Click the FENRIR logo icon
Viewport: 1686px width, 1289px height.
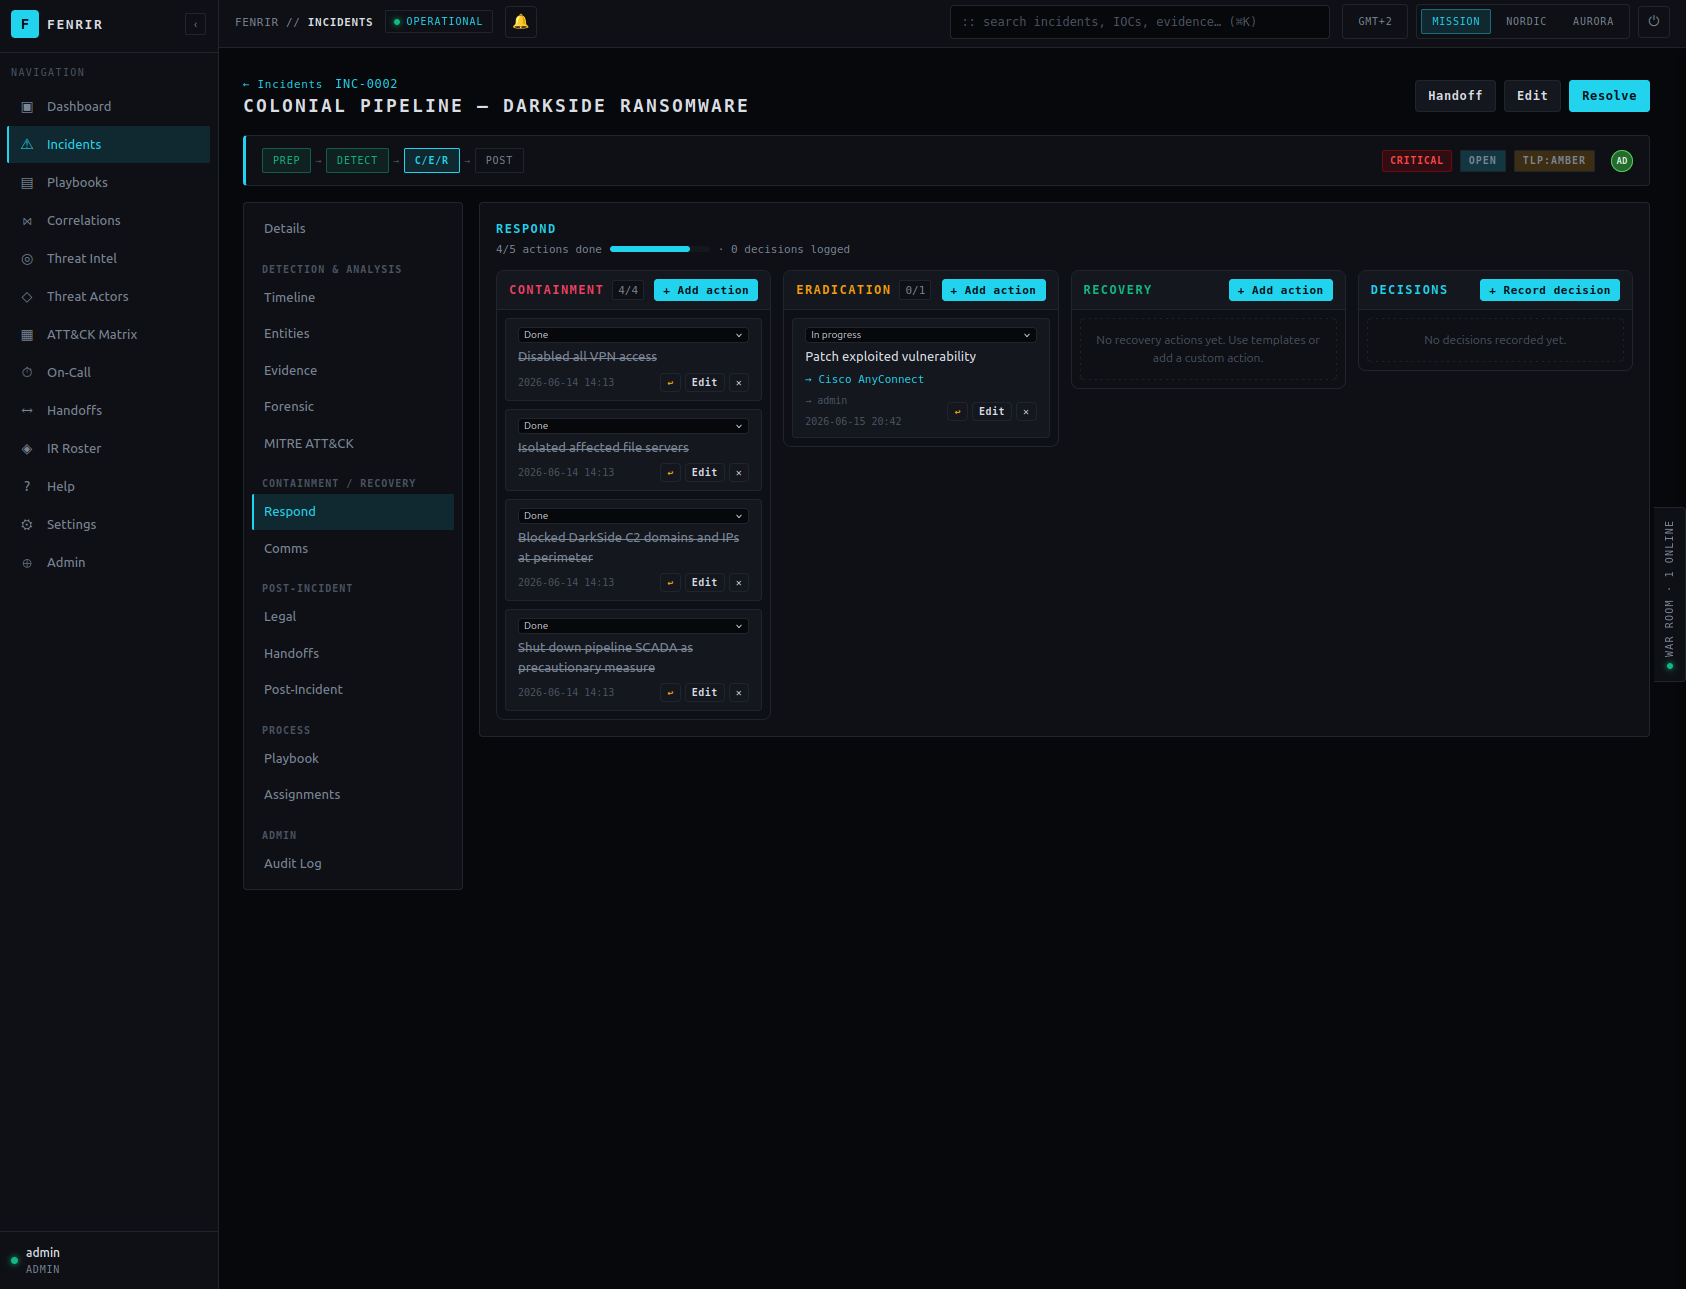25,24
